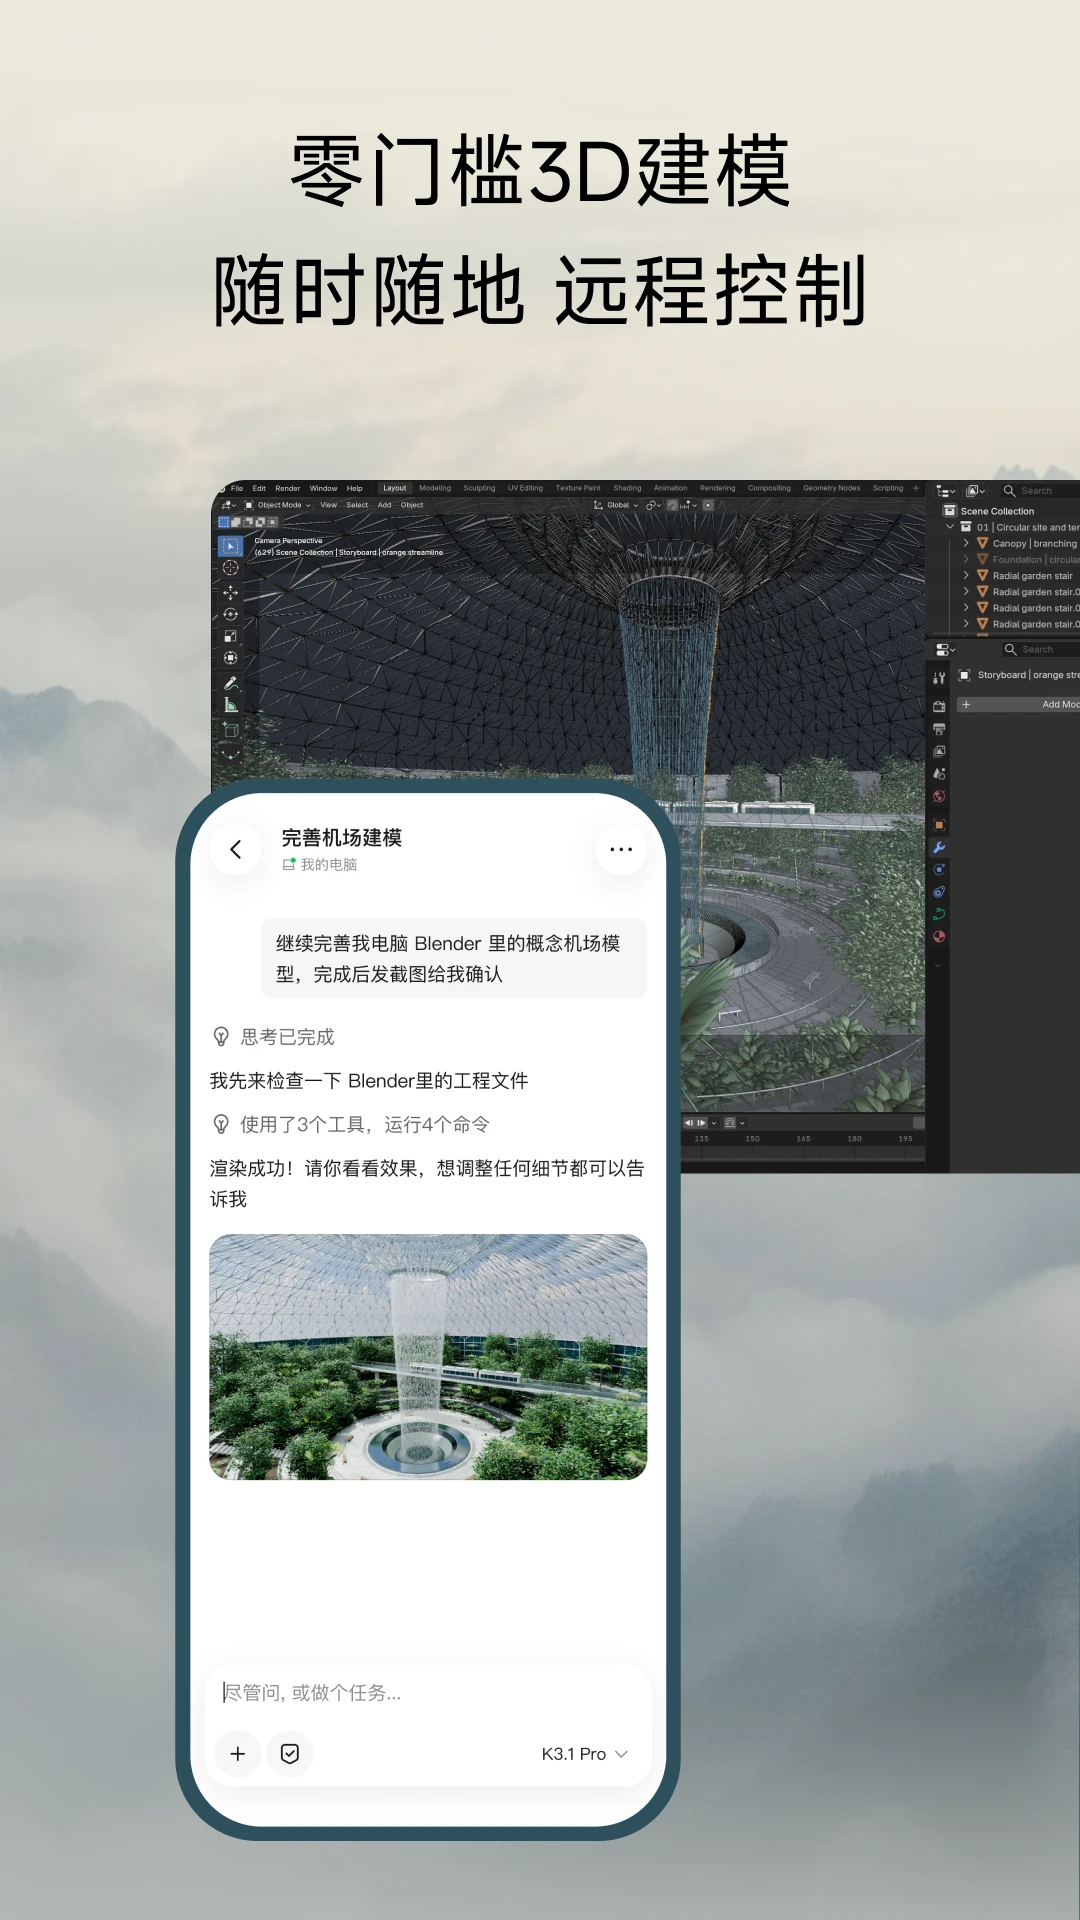Open the Output properties tab in Blender
This screenshot has width=1080, height=1920.
coord(939,729)
